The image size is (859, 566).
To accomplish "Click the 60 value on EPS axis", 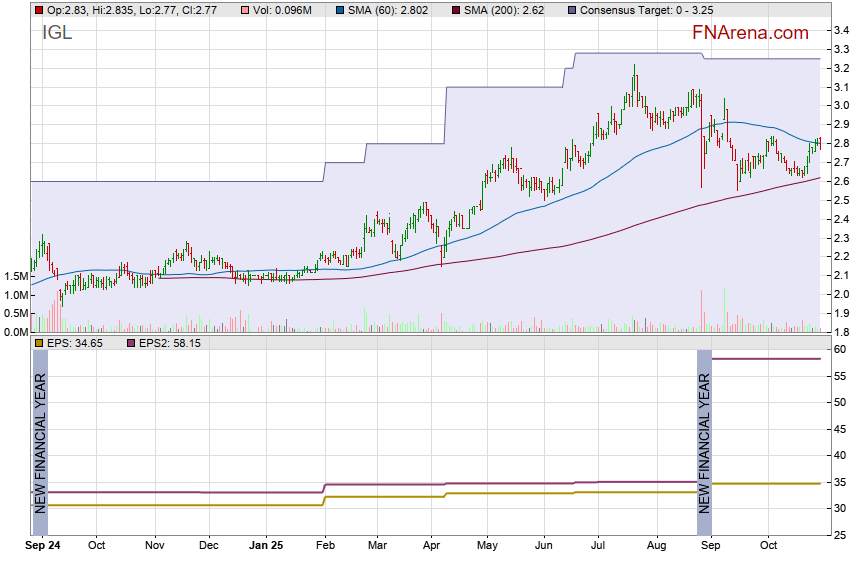I will [x=840, y=350].
